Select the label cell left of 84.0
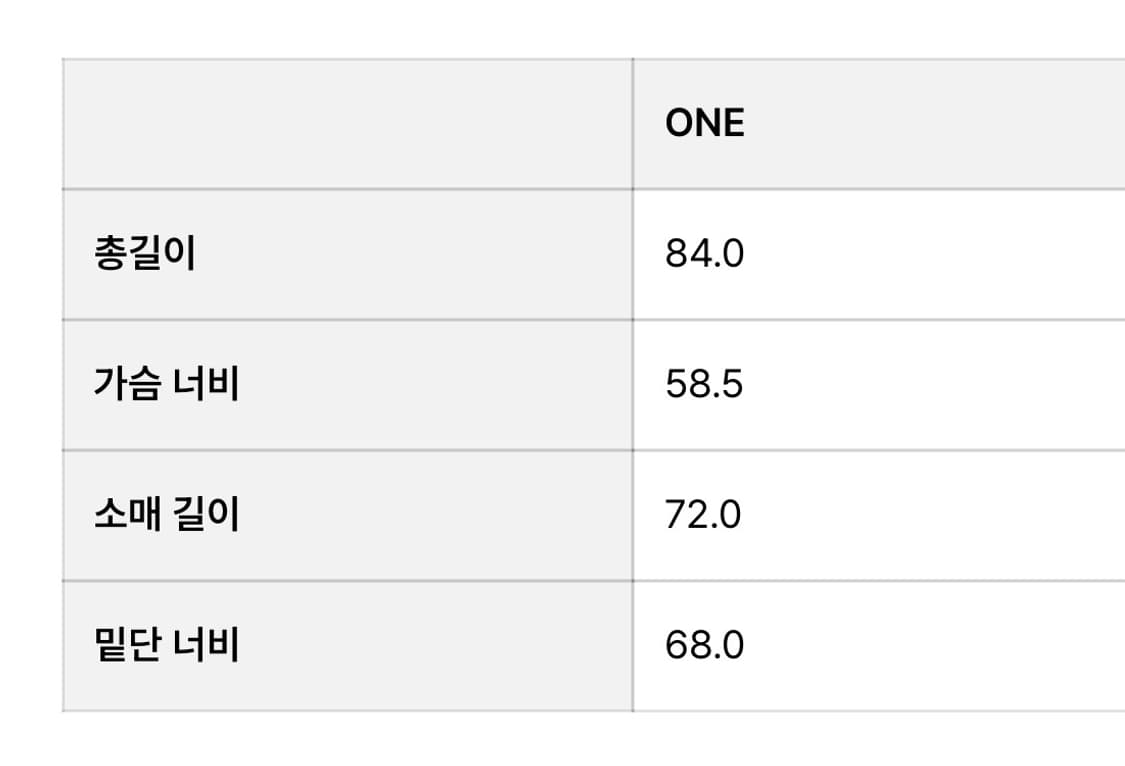This screenshot has height=766, width=1125. pyautogui.click(x=347, y=254)
